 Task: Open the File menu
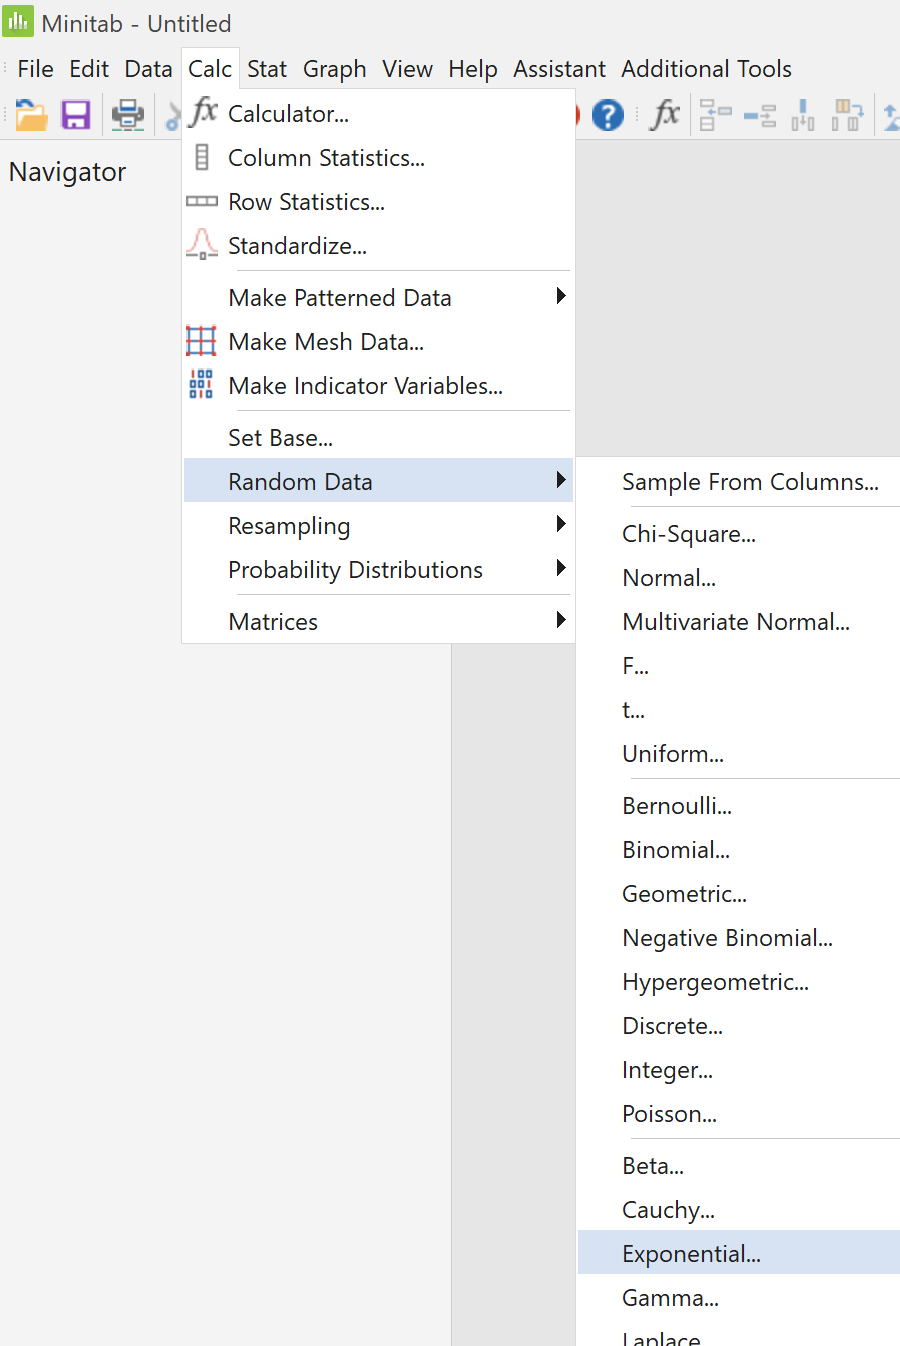tap(36, 69)
